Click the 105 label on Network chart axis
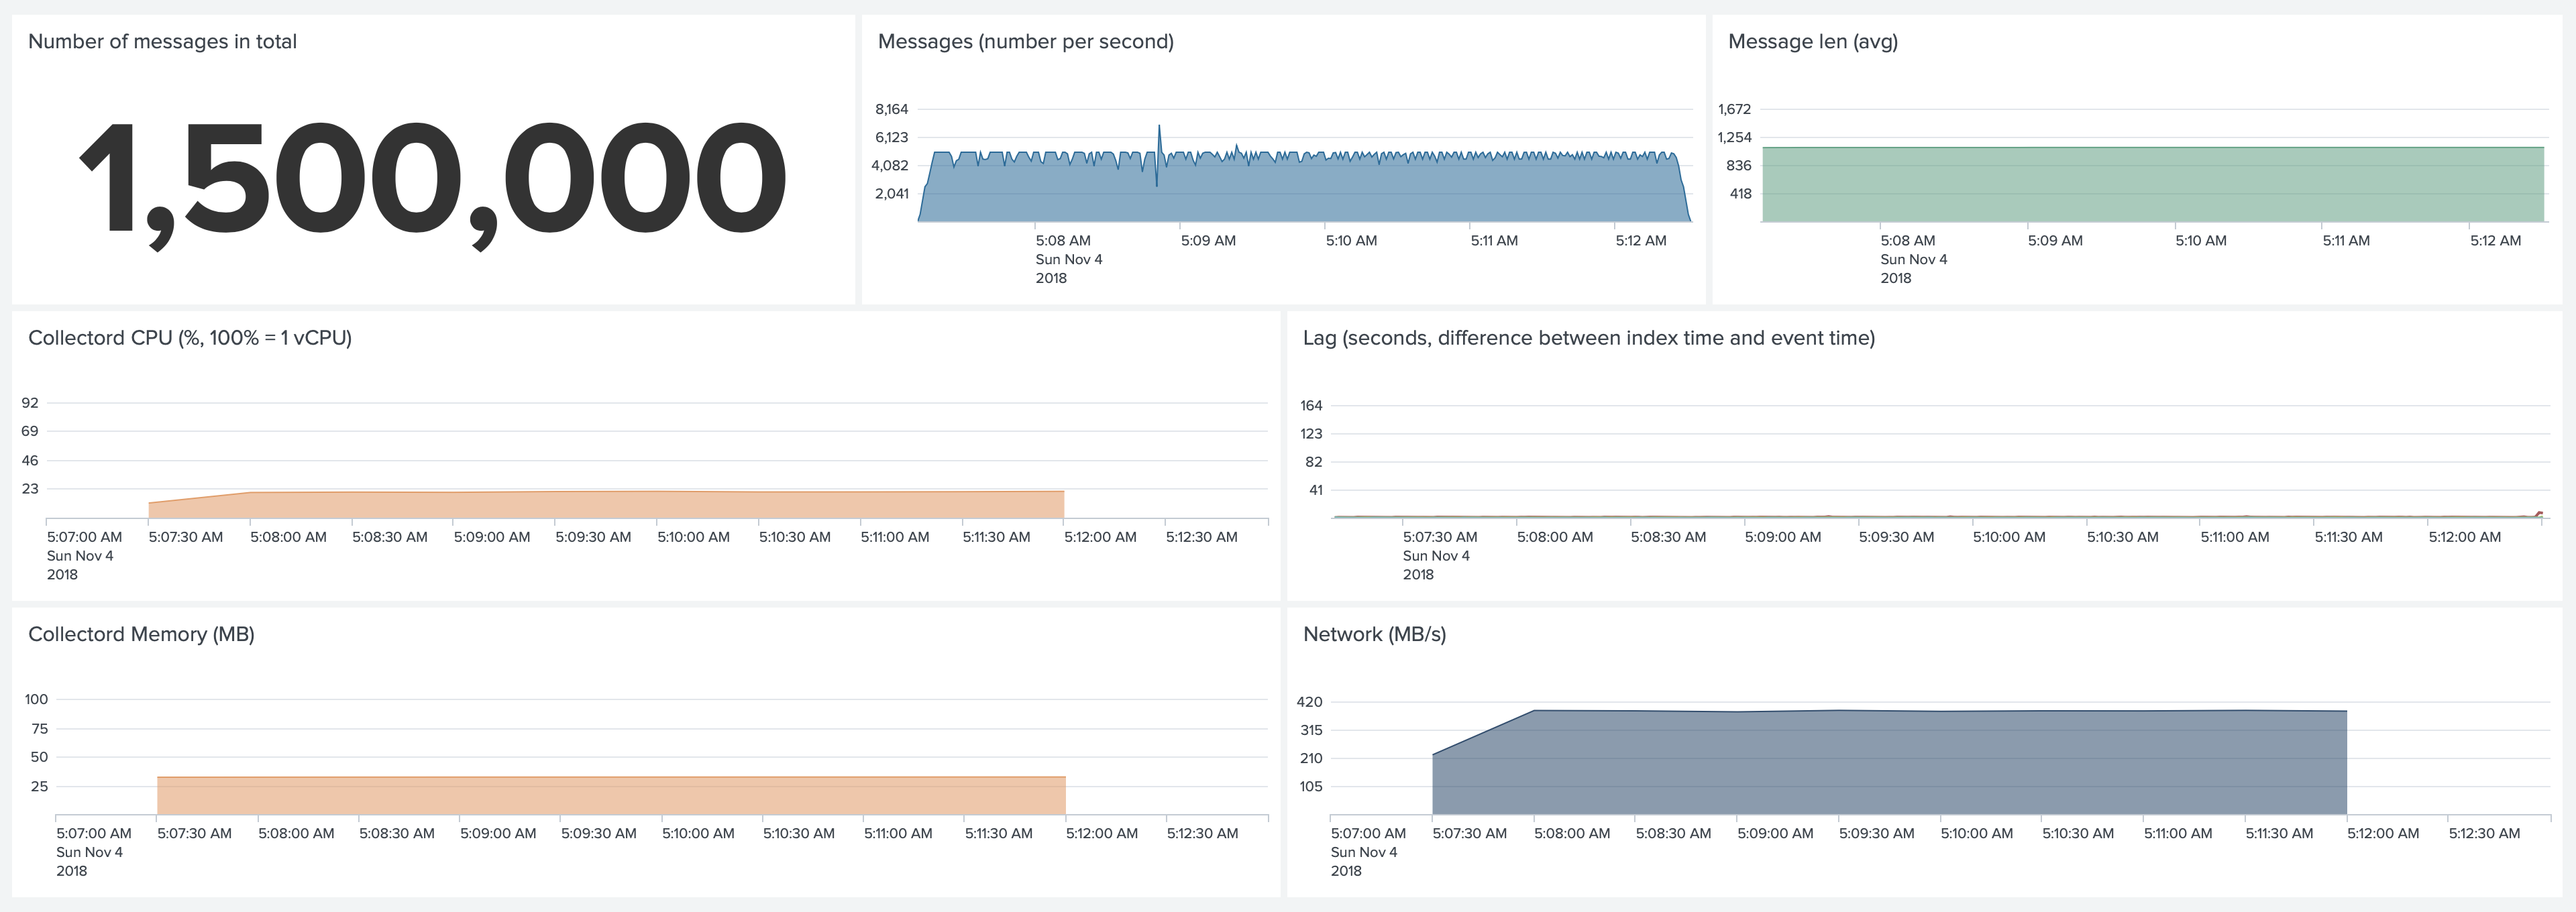The image size is (2576, 912). 1311,786
